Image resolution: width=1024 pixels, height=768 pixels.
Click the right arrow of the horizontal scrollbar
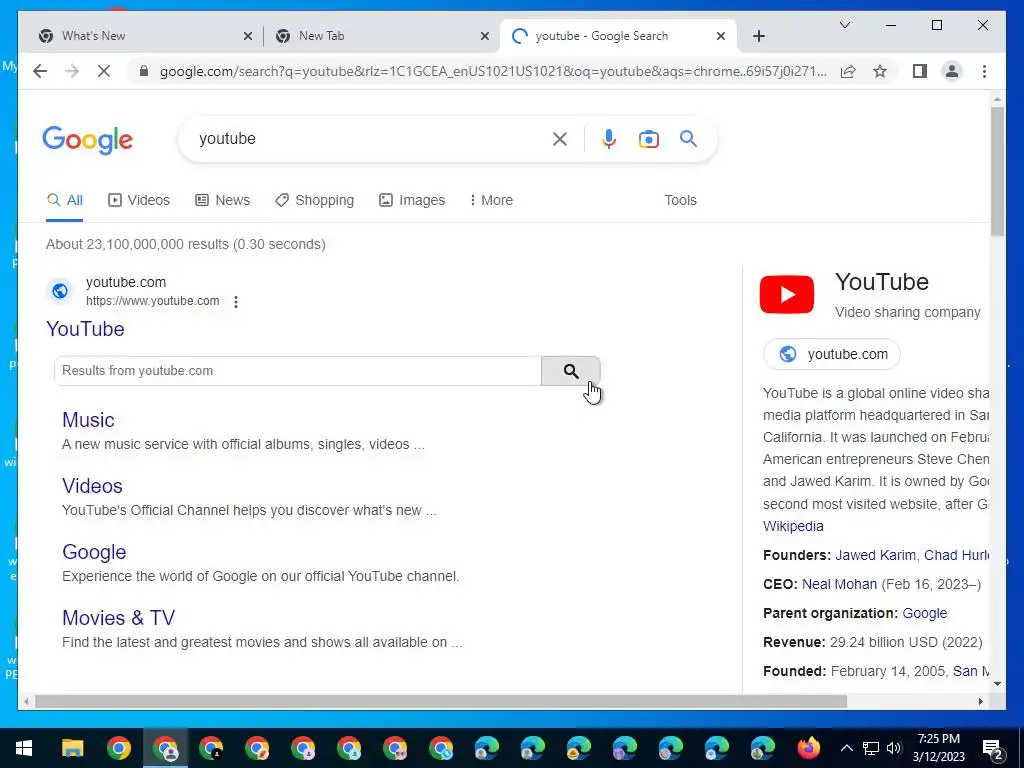tap(980, 701)
